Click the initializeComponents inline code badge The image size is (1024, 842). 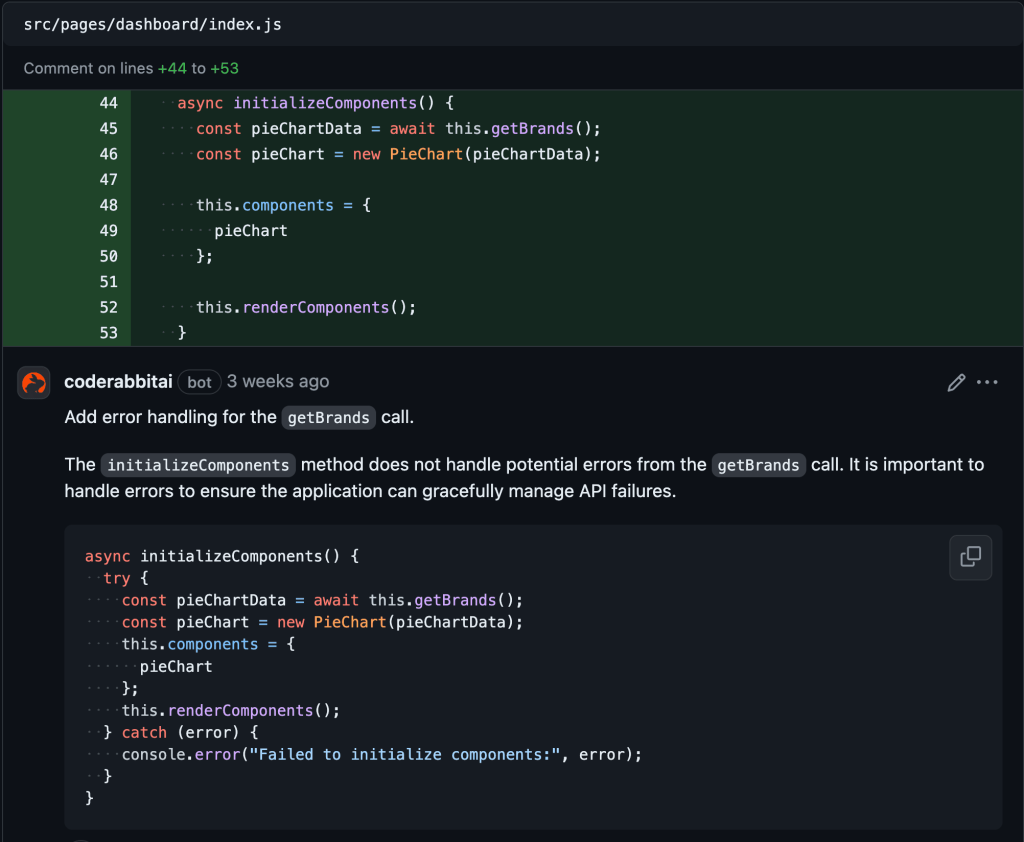(x=197, y=465)
